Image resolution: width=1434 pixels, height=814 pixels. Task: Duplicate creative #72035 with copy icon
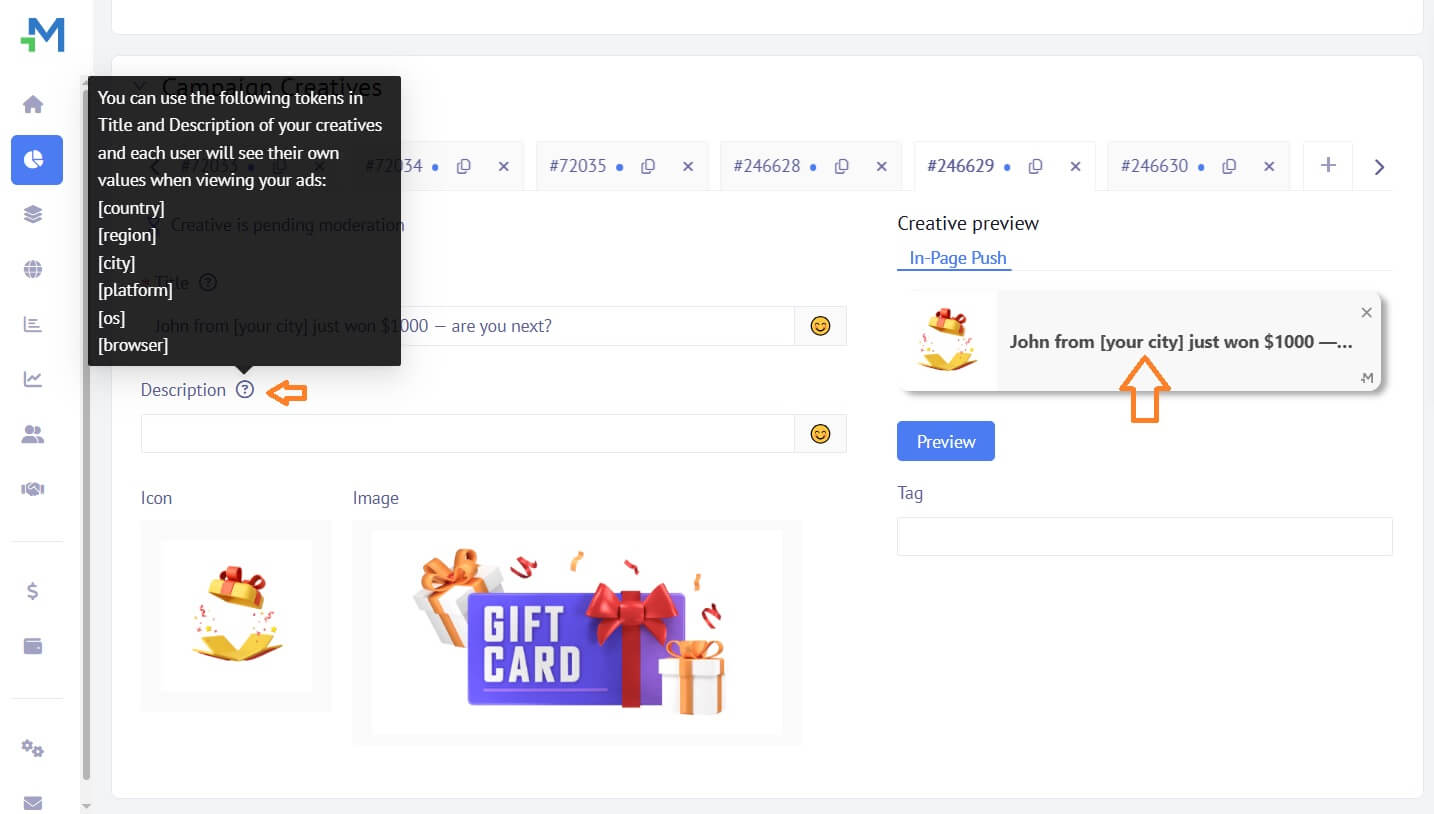[x=648, y=166]
